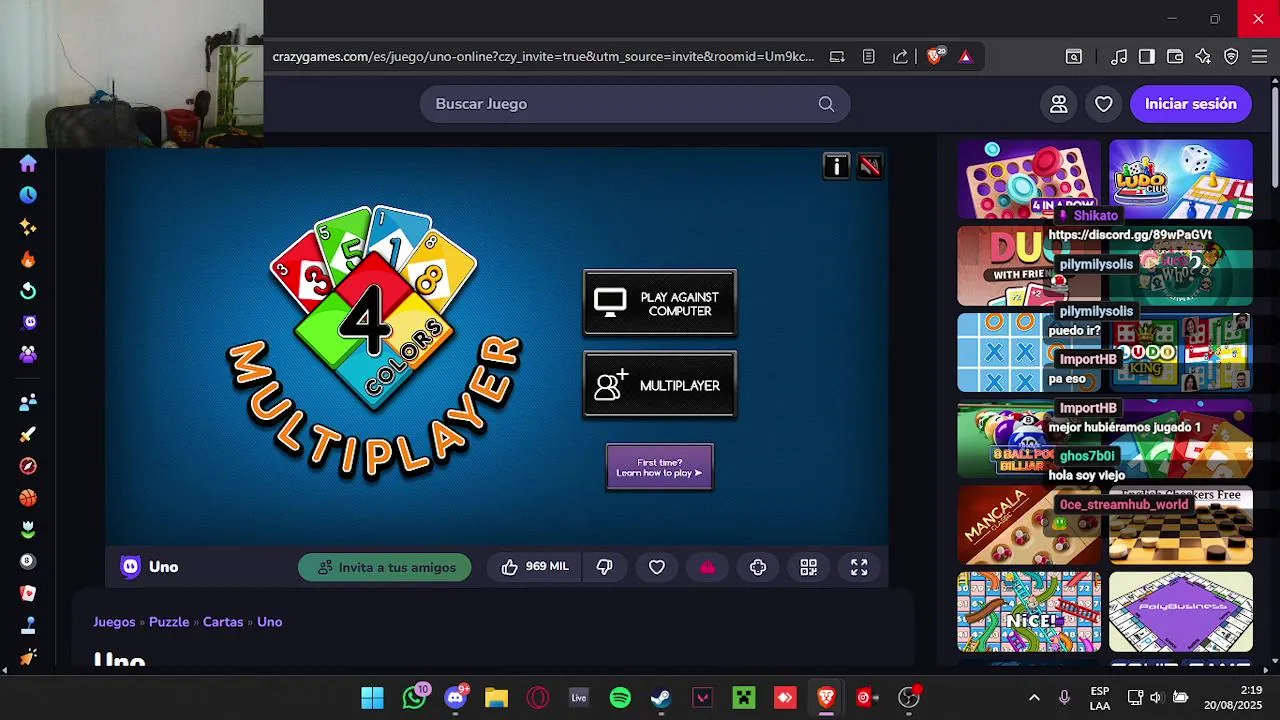Open Updated games refresh icon in sidebar
Viewport: 1280px width, 720px height.
[x=28, y=291]
